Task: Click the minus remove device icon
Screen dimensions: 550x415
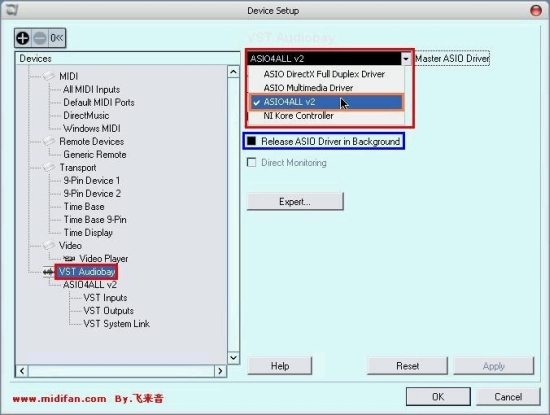Action: coord(40,38)
